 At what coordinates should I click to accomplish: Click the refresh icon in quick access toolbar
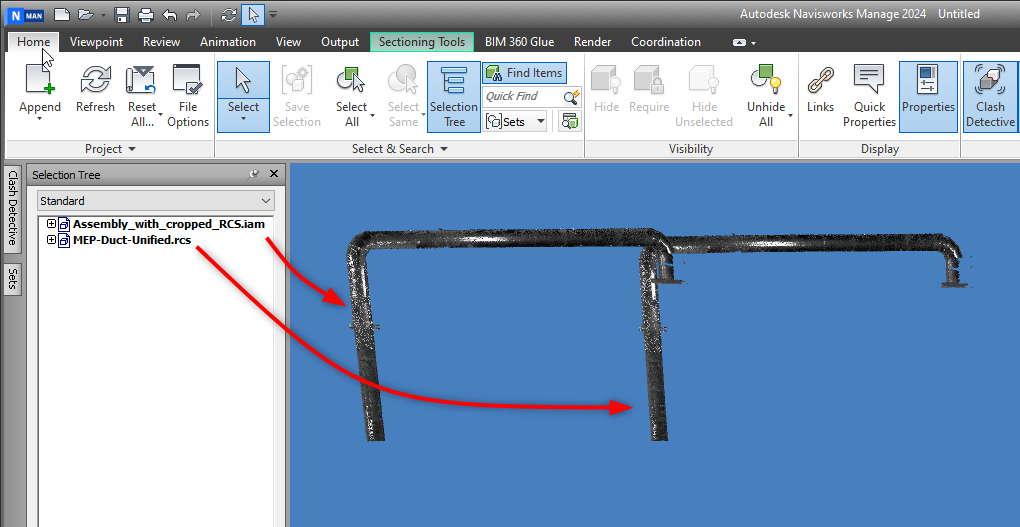228,14
